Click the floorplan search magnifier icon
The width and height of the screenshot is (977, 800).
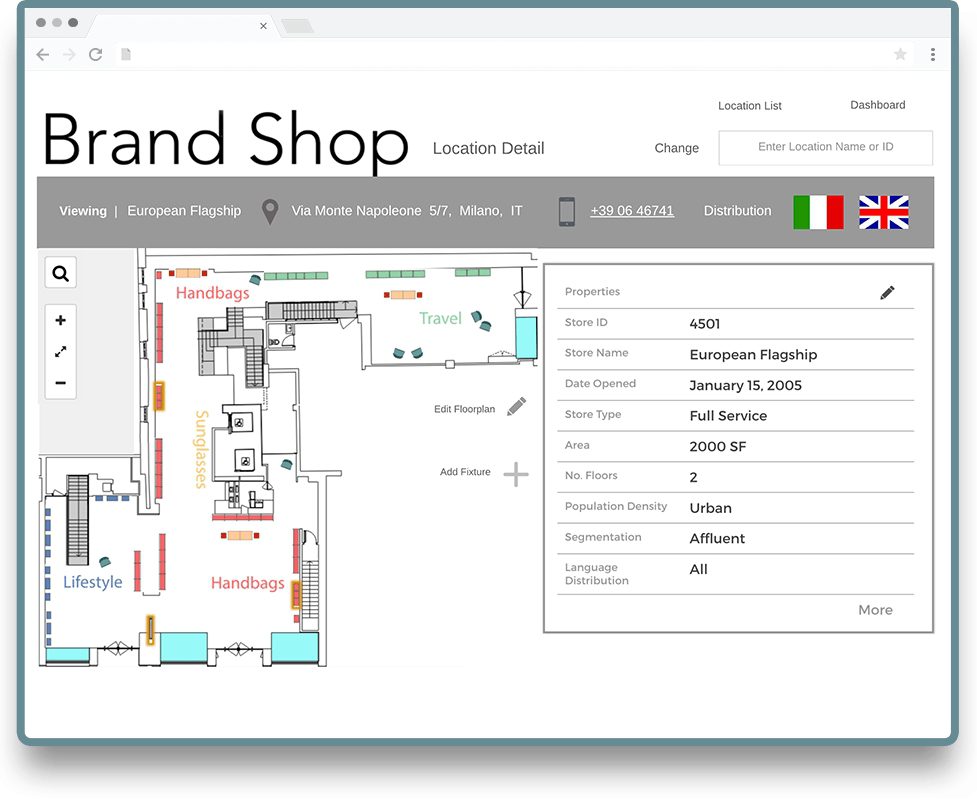pyautogui.click(x=61, y=273)
